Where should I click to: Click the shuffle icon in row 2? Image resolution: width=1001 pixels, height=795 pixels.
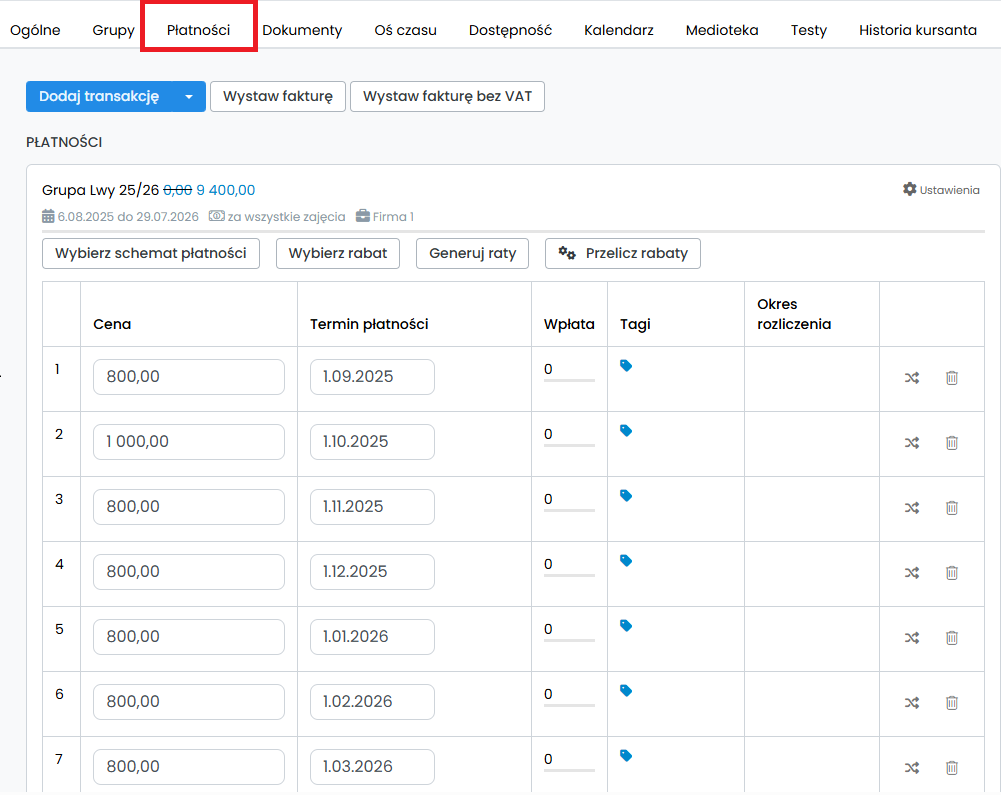point(912,442)
